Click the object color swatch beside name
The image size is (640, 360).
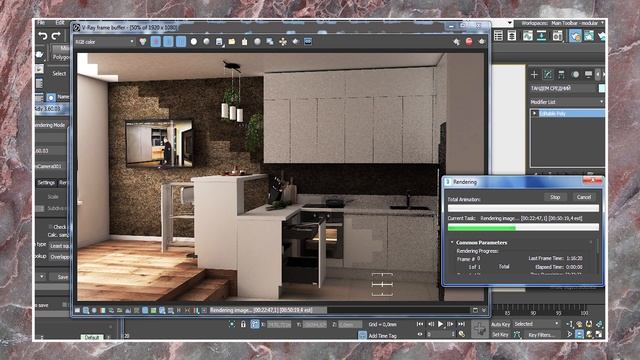(602, 88)
